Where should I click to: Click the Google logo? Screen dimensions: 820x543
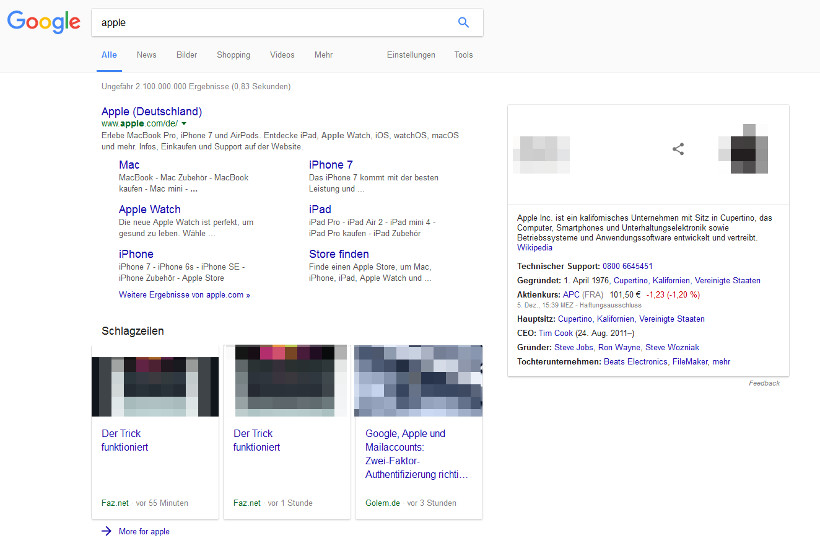point(43,22)
